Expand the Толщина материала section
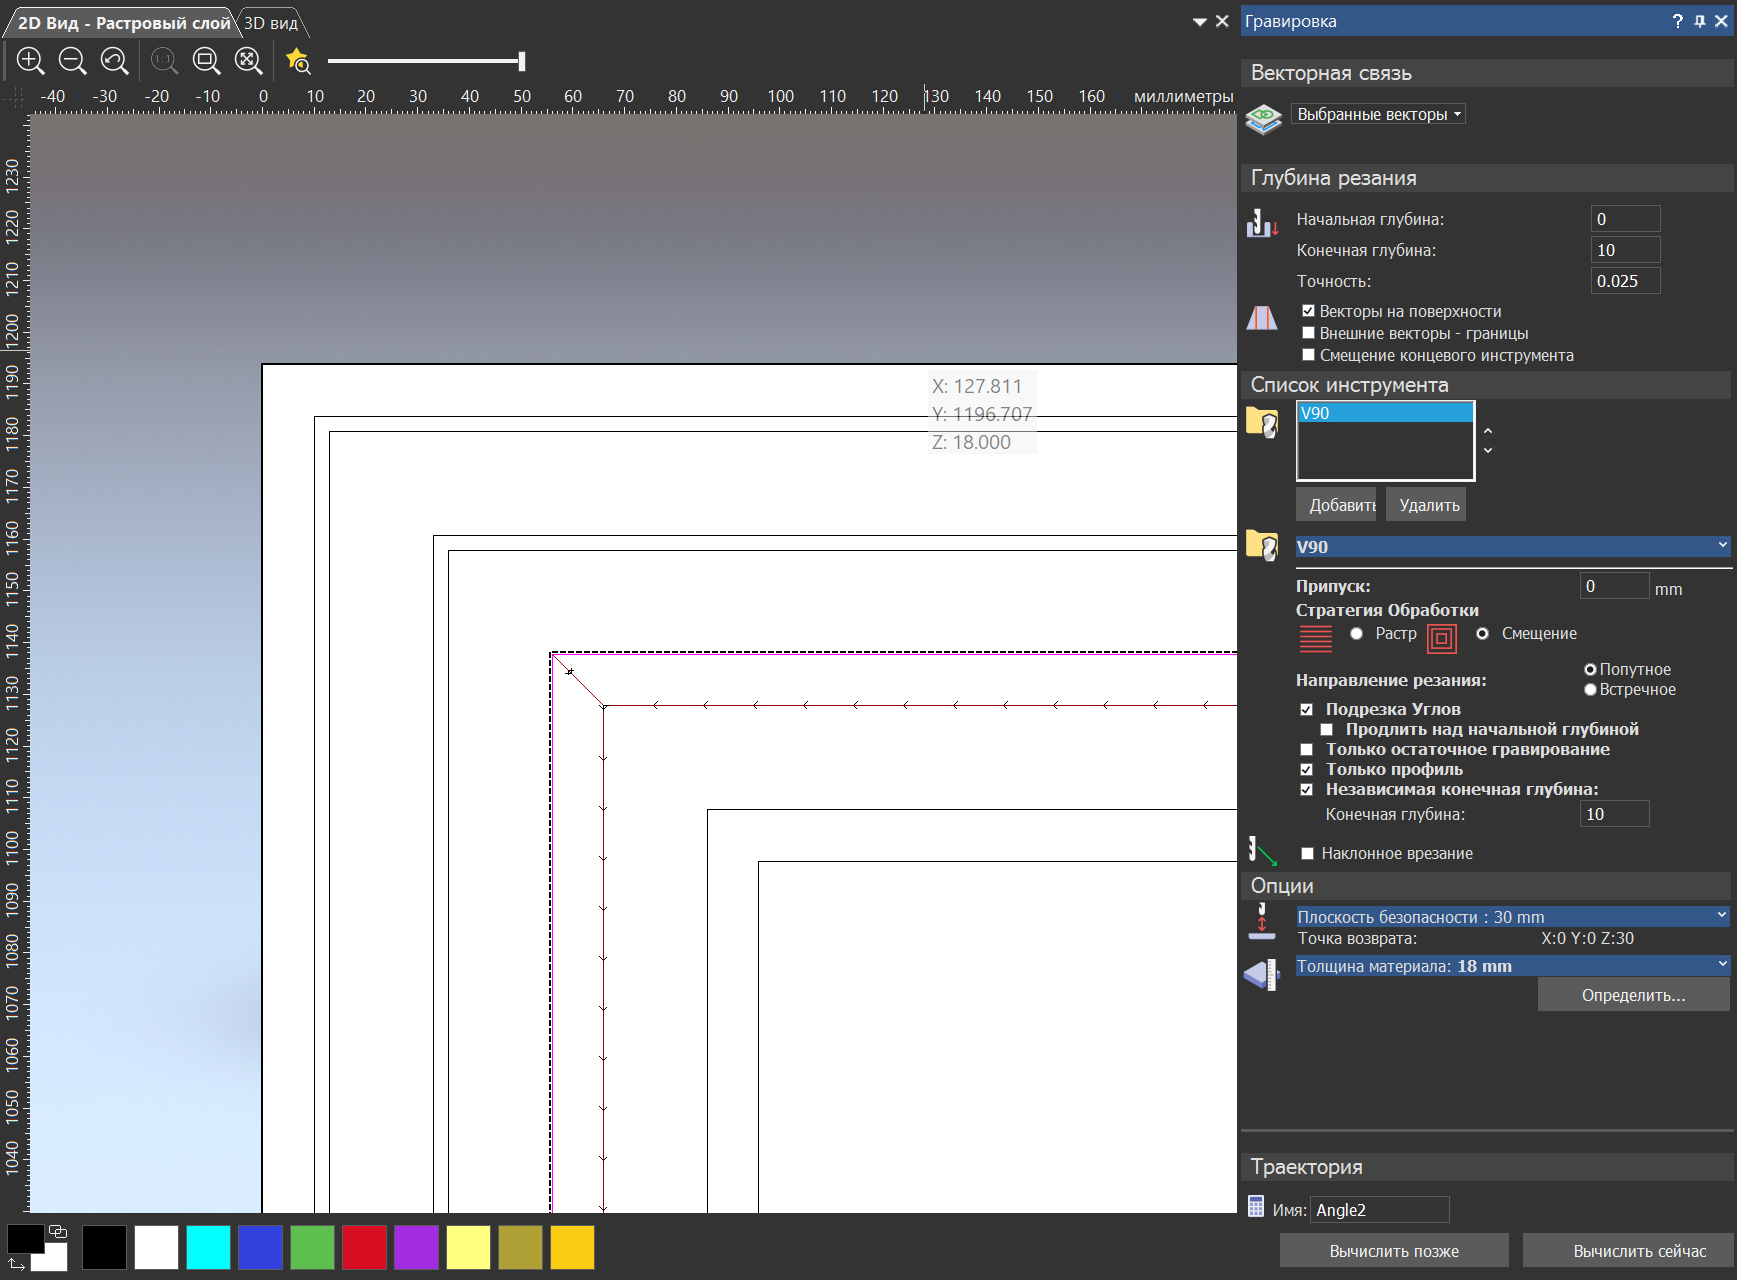This screenshot has width=1737, height=1280. pyautogui.click(x=1512, y=966)
